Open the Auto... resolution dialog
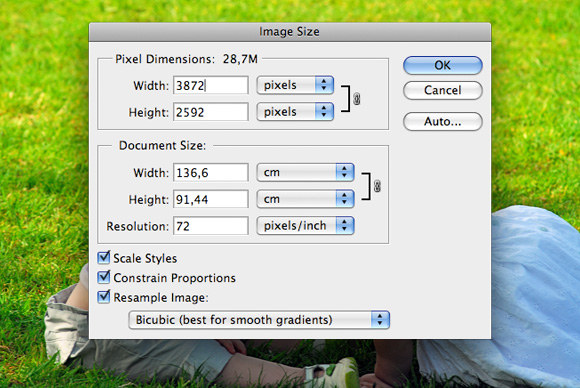Viewport: 580px width, 388px height. point(443,122)
